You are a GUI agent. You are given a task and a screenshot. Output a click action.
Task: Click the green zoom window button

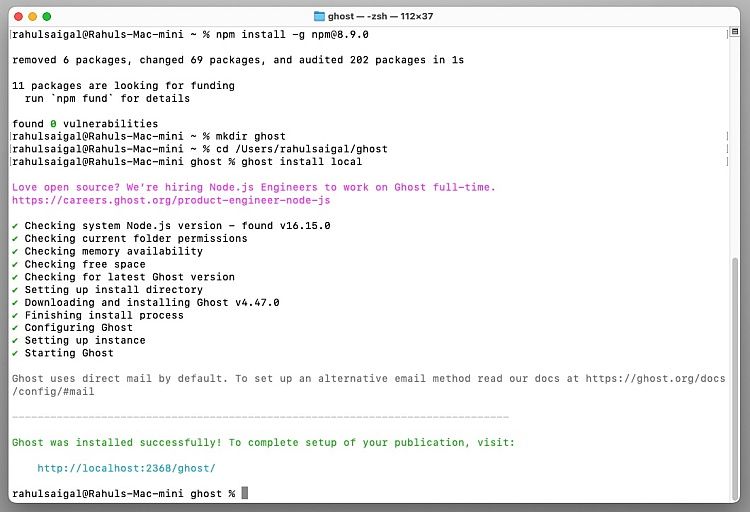point(47,17)
